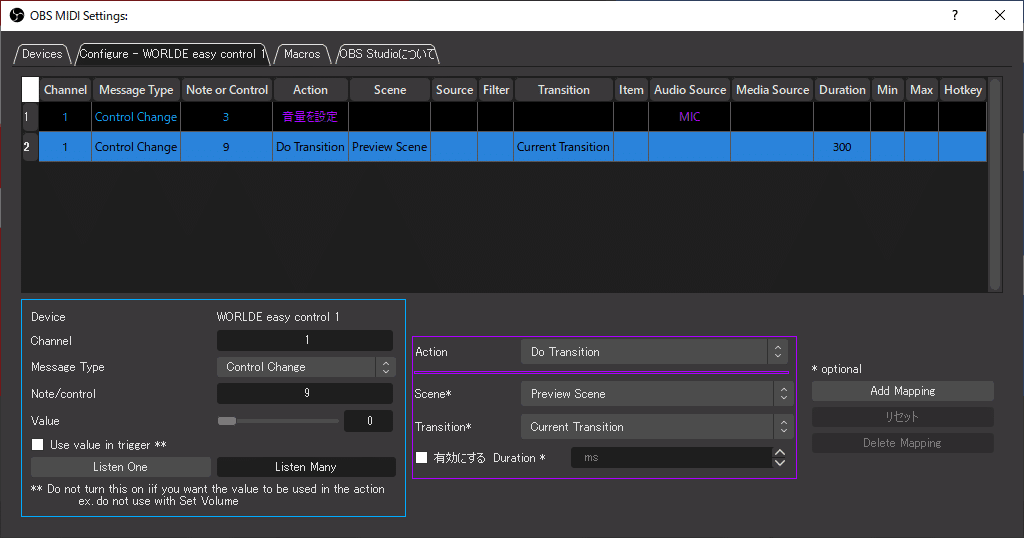Open the OBS Studioについて tab
The width and height of the screenshot is (1024, 538).
(x=387, y=54)
